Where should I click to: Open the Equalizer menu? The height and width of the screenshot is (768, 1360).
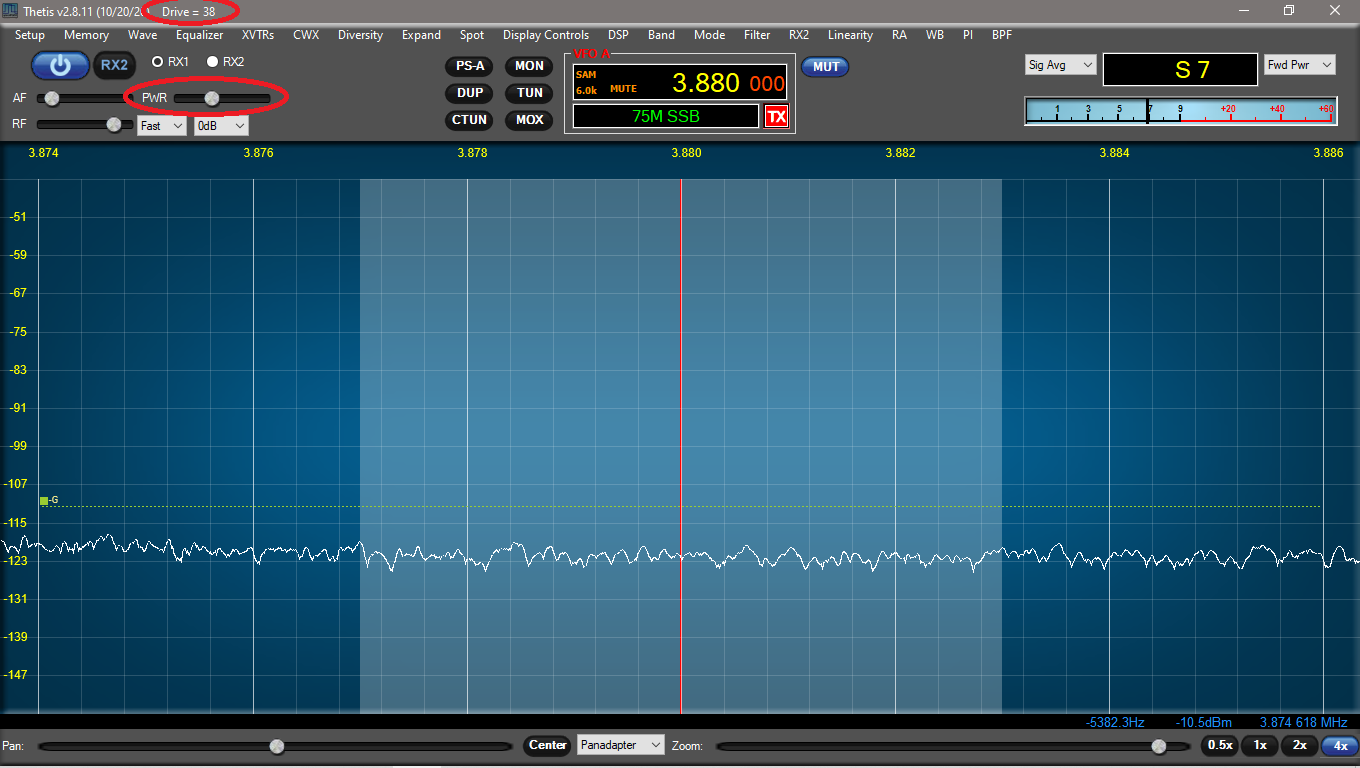[x=199, y=35]
